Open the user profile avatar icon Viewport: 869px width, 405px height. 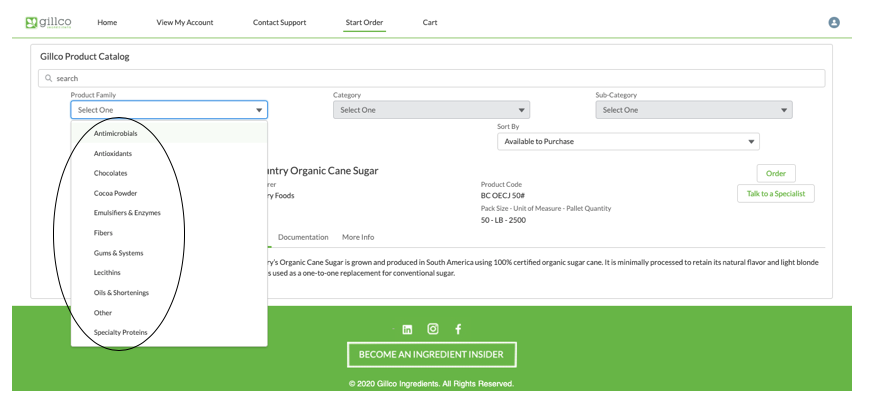(x=834, y=23)
